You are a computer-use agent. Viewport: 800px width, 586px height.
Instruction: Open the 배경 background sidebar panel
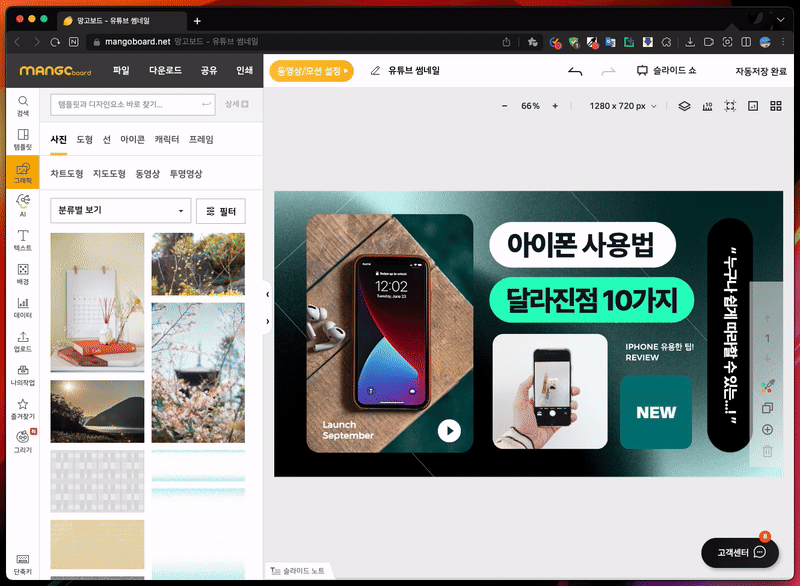(23, 274)
